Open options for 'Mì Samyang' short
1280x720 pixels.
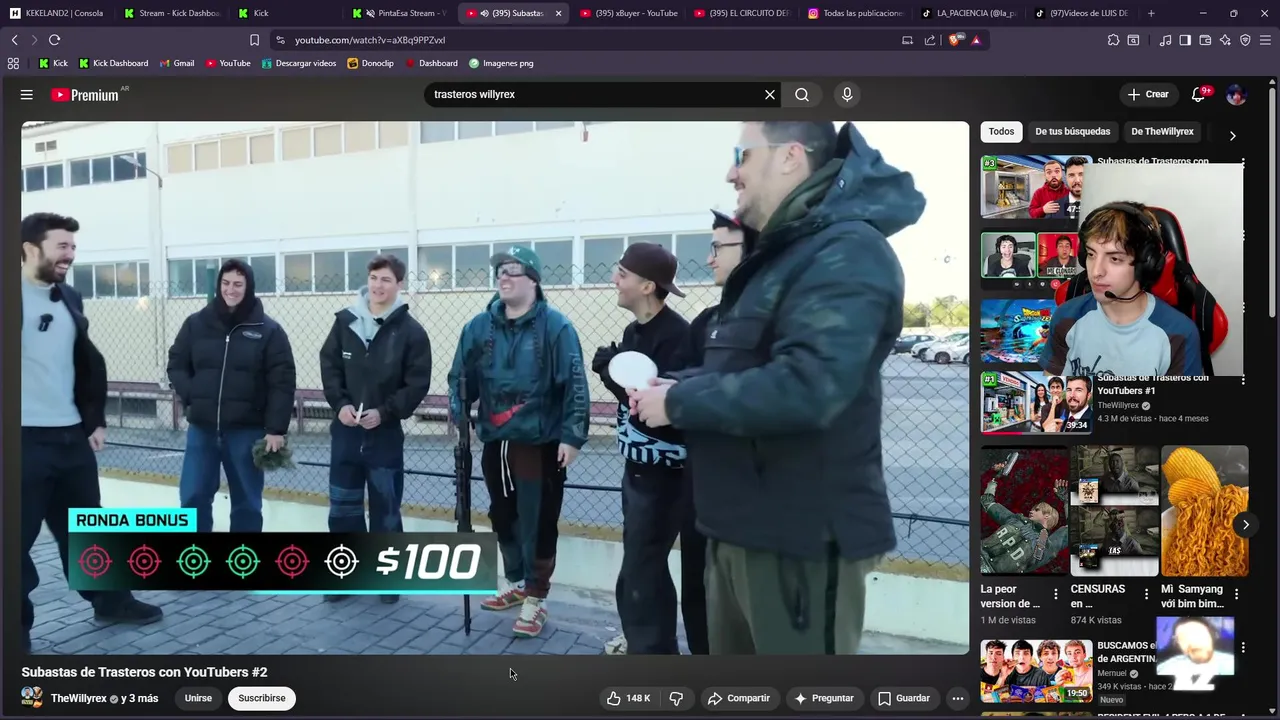(x=1236, y=594)
